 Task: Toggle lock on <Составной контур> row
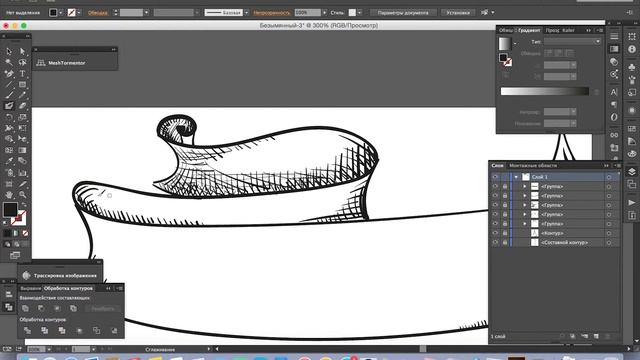click(505, 242)
